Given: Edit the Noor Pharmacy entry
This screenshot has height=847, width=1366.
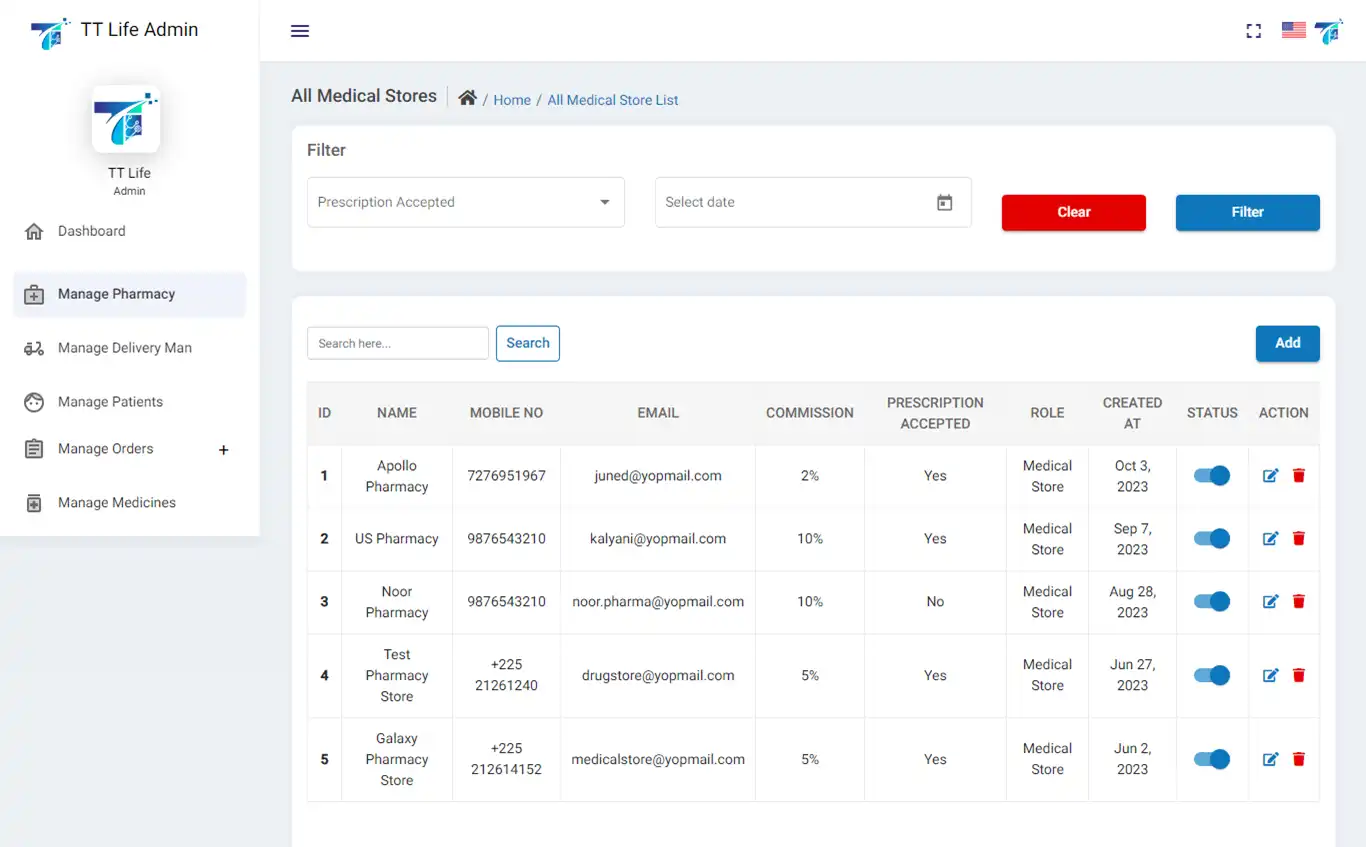Looking at the screenshot, I should point(1270,602).
